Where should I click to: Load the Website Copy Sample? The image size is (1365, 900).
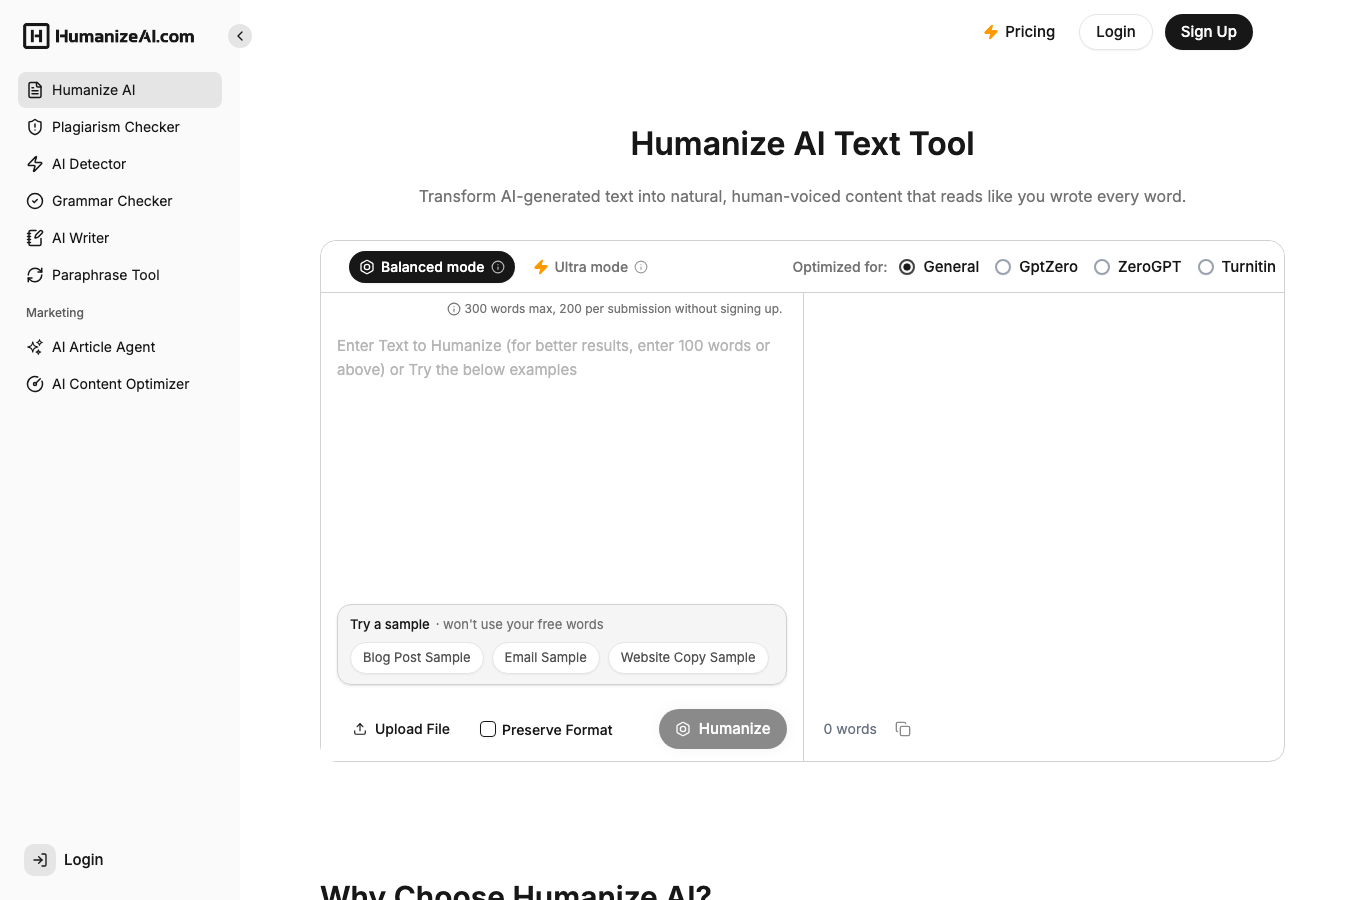point(688,657)
